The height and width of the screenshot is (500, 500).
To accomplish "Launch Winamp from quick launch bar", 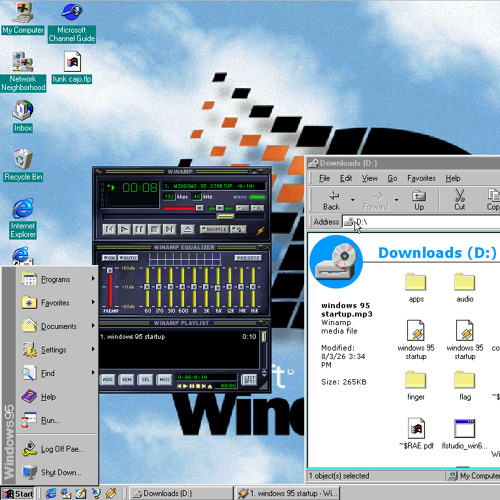I will click(x=111, y=493).
